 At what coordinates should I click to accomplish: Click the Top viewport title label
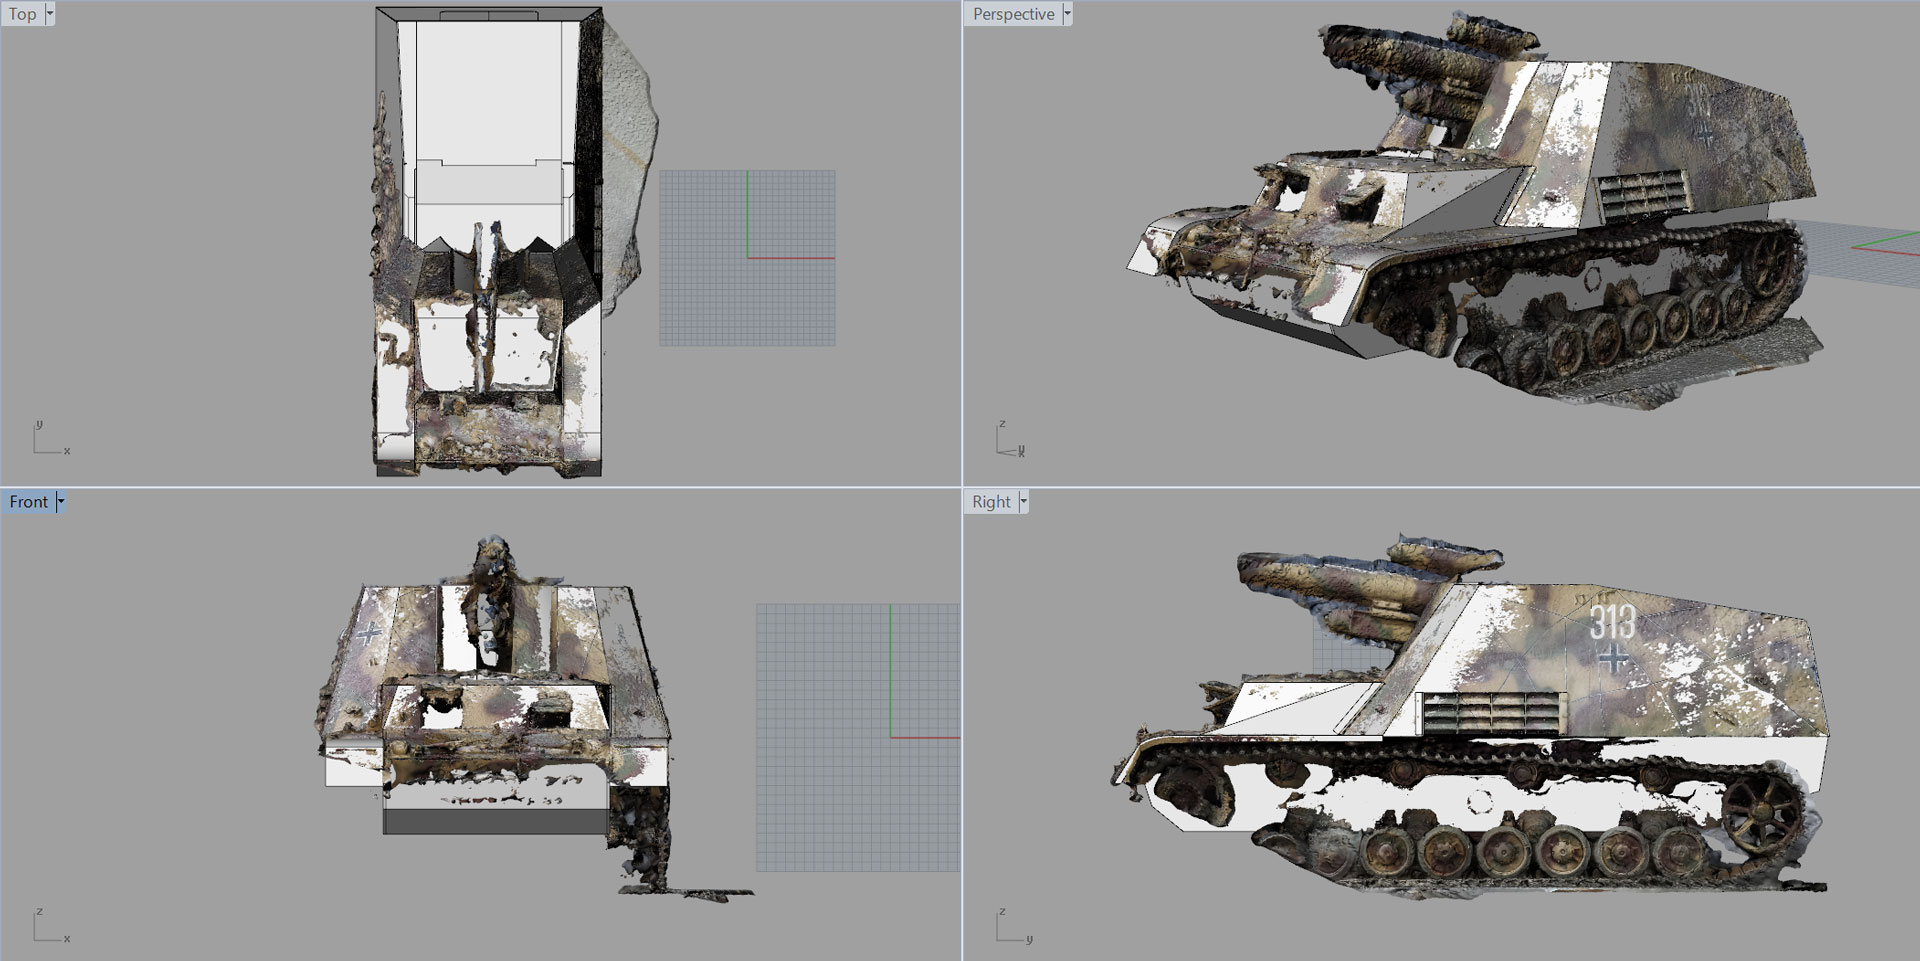(22, 14)
